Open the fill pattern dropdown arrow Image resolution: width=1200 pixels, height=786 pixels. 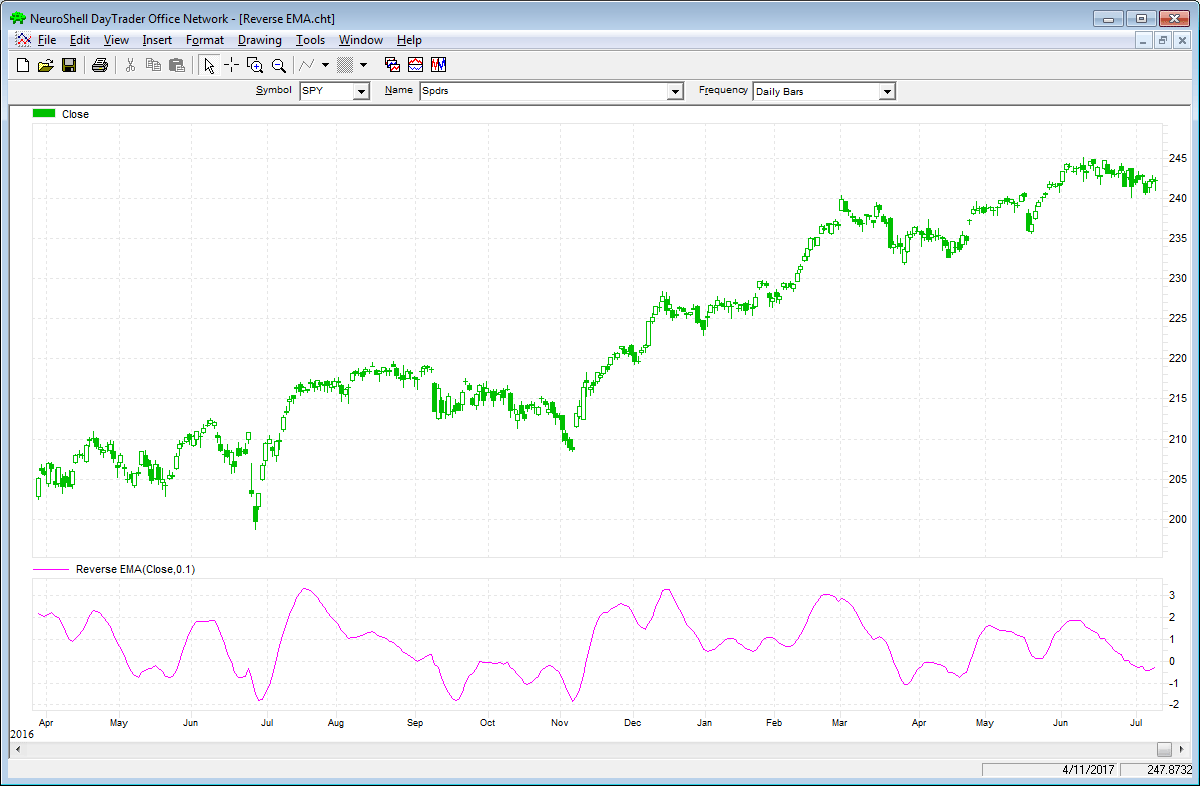coord(363,65)
